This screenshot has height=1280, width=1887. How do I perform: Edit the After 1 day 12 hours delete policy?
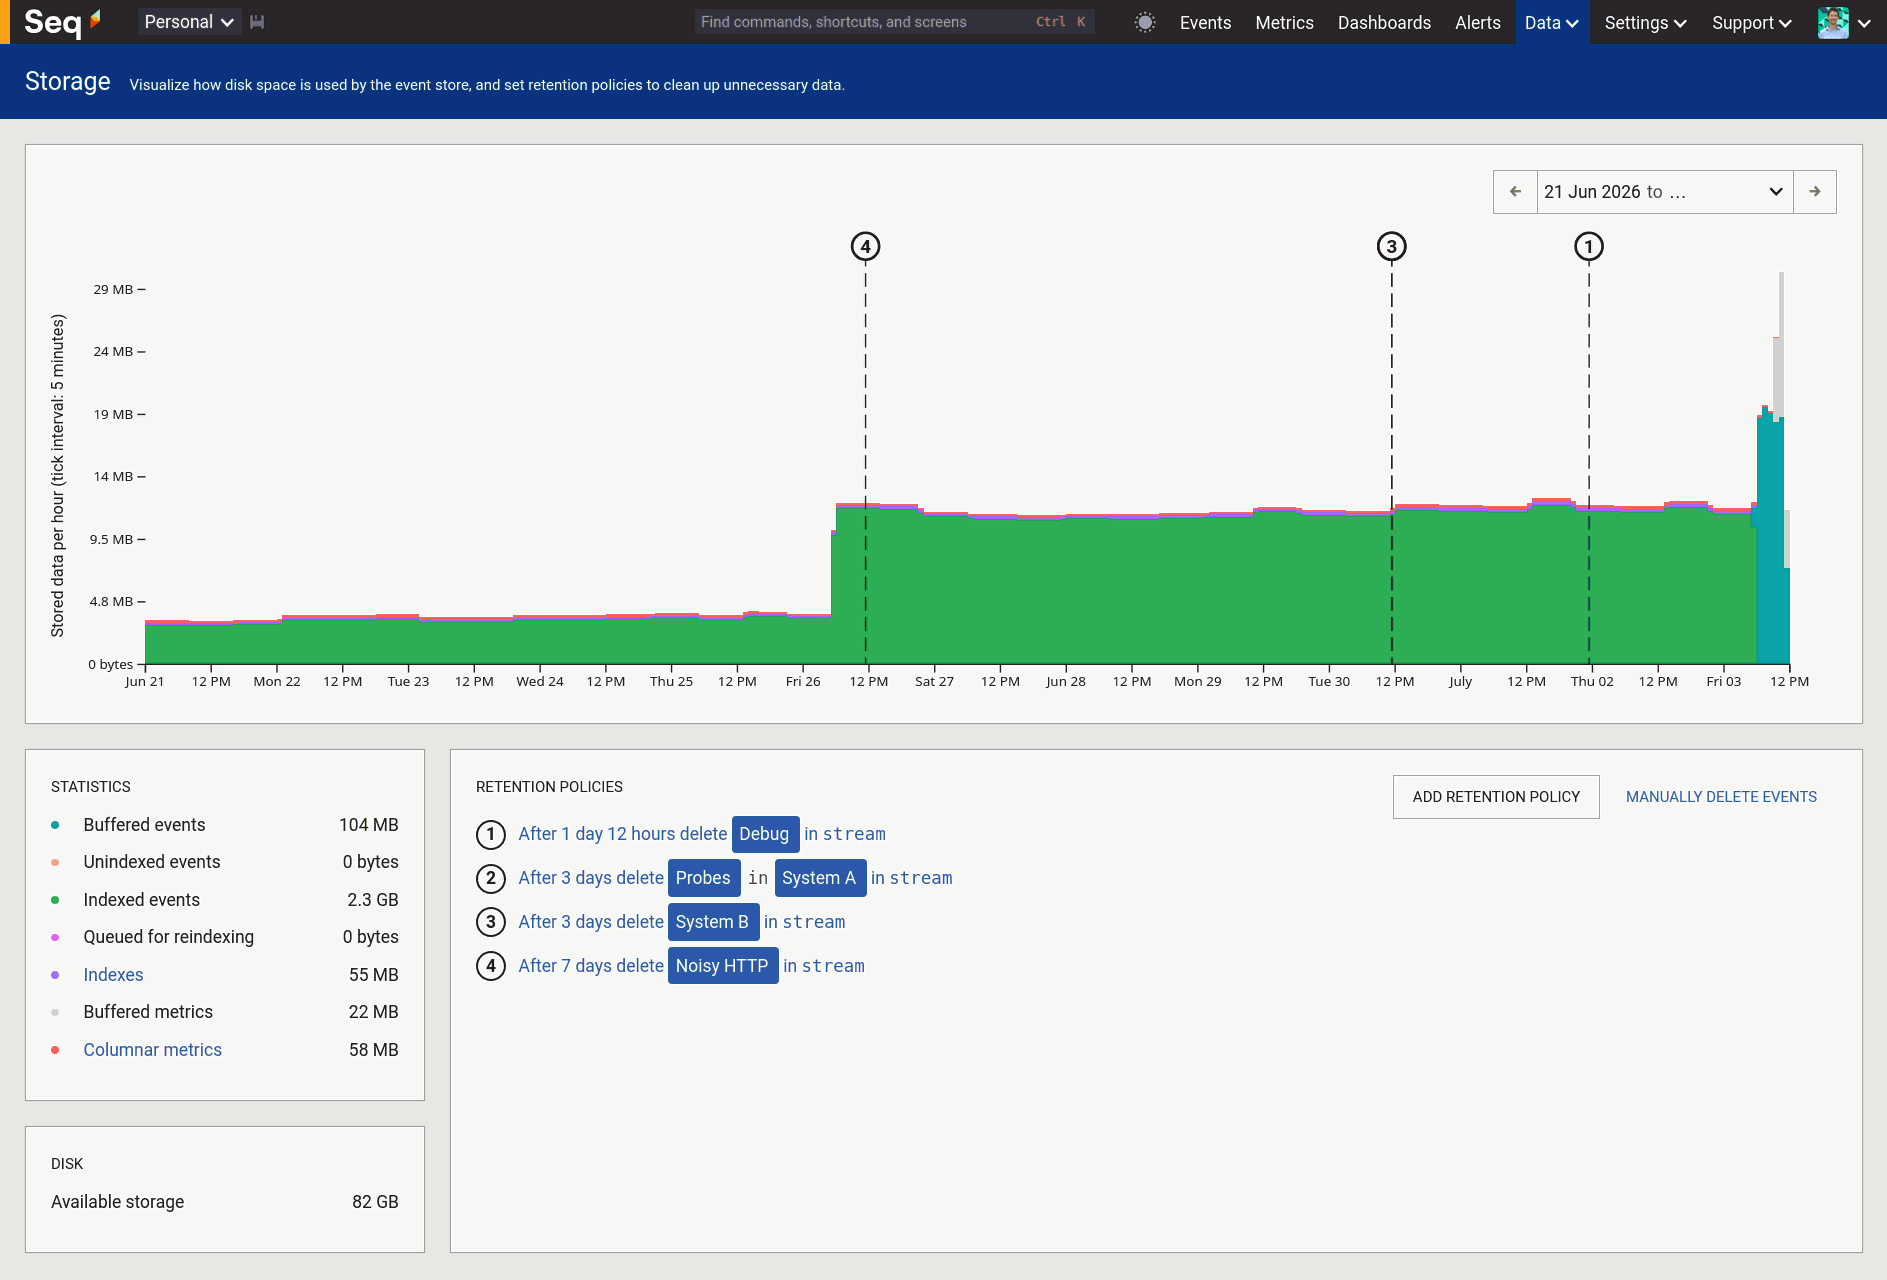(x=622, y=834)
